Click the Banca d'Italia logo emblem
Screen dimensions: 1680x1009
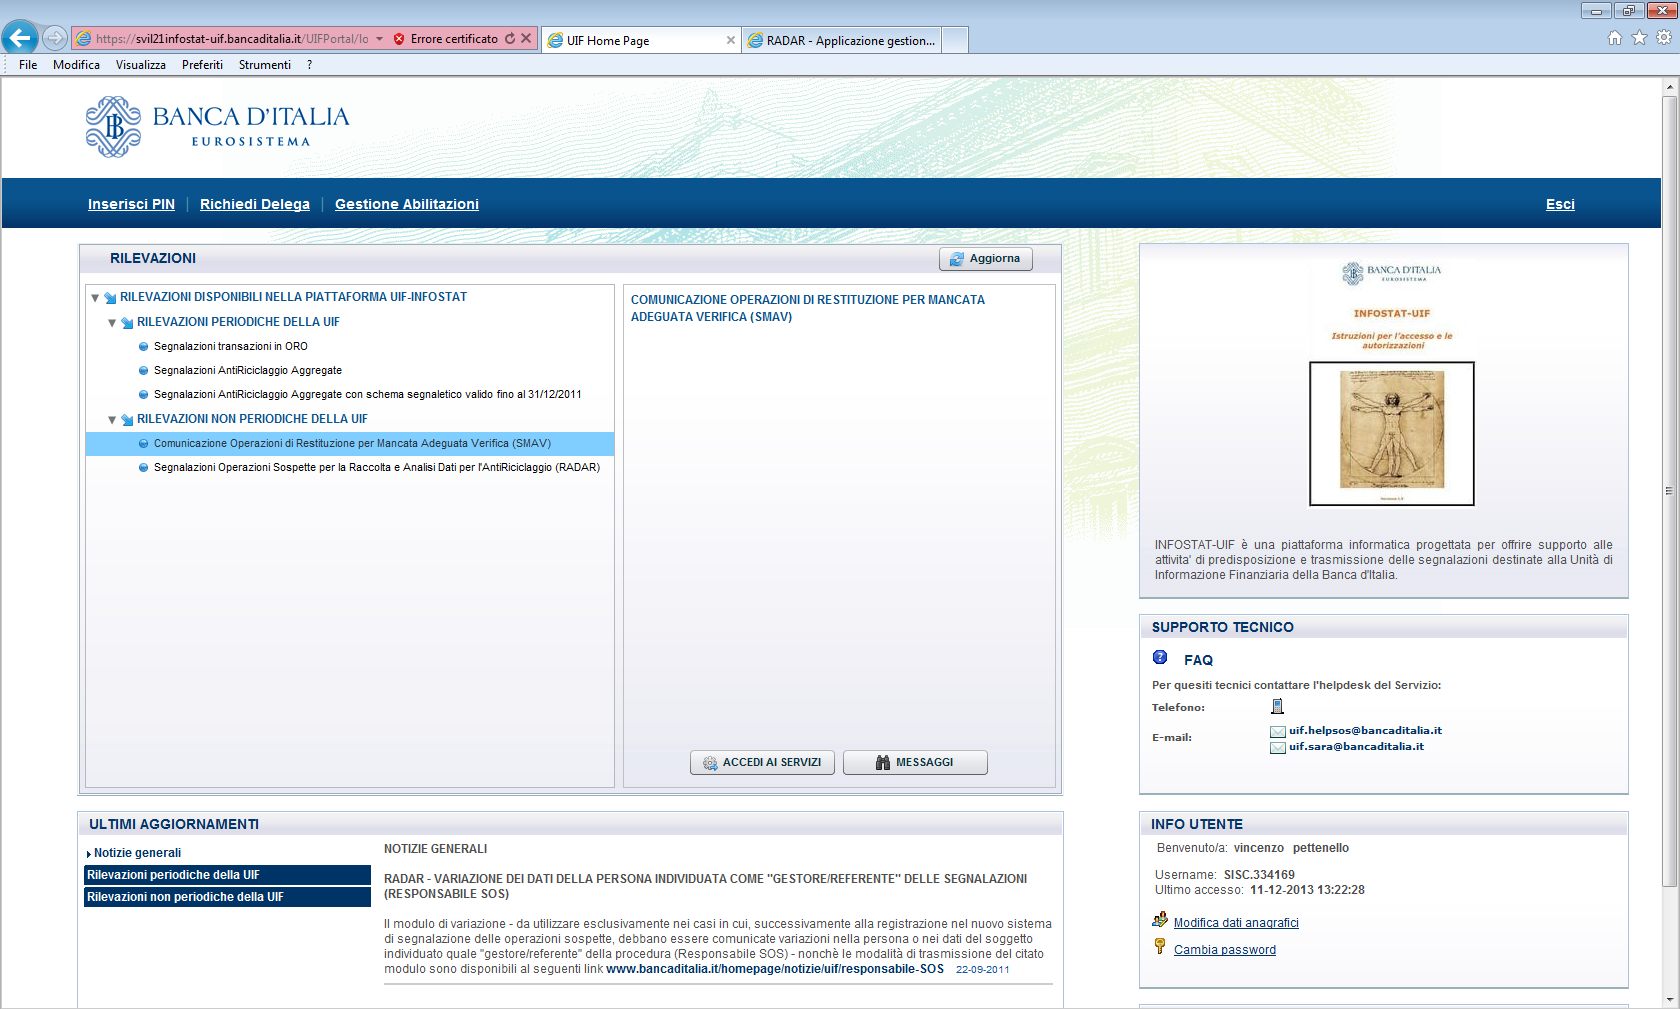113,127
